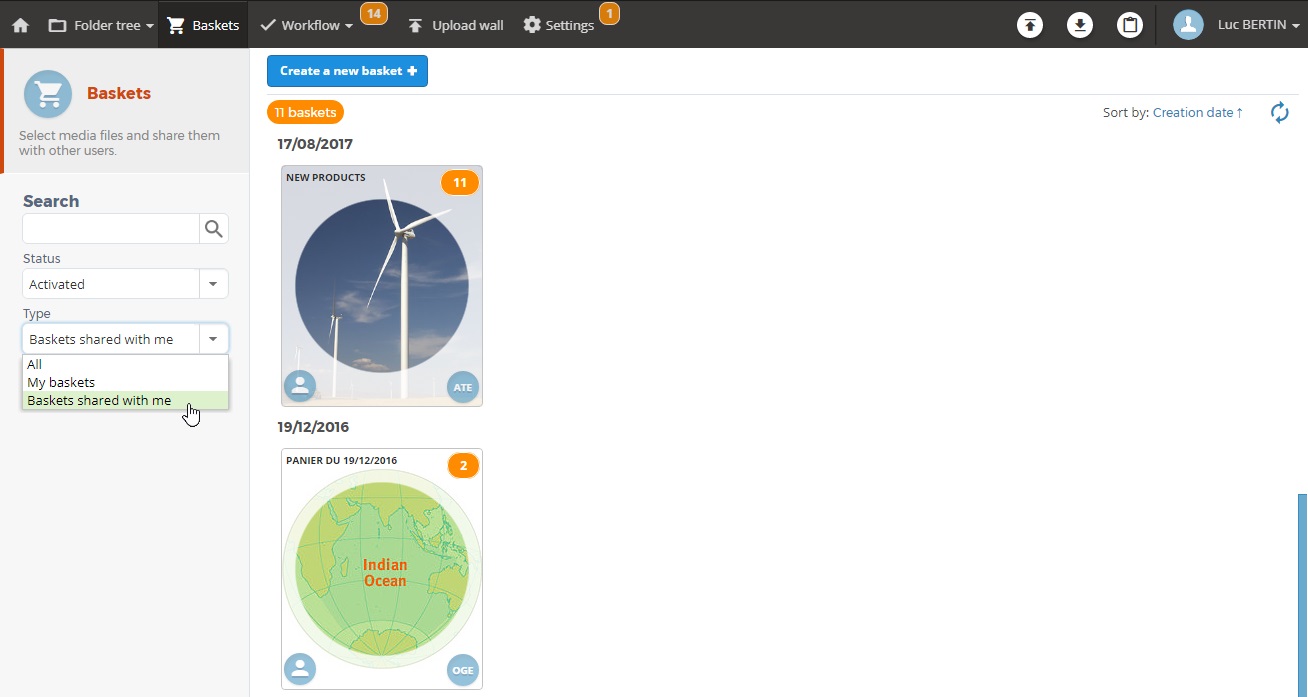Screen dimensions: 1308x697
Task: Click the 11 items badge on NEW PRODUCTS
Action: (x=460, y=183)
